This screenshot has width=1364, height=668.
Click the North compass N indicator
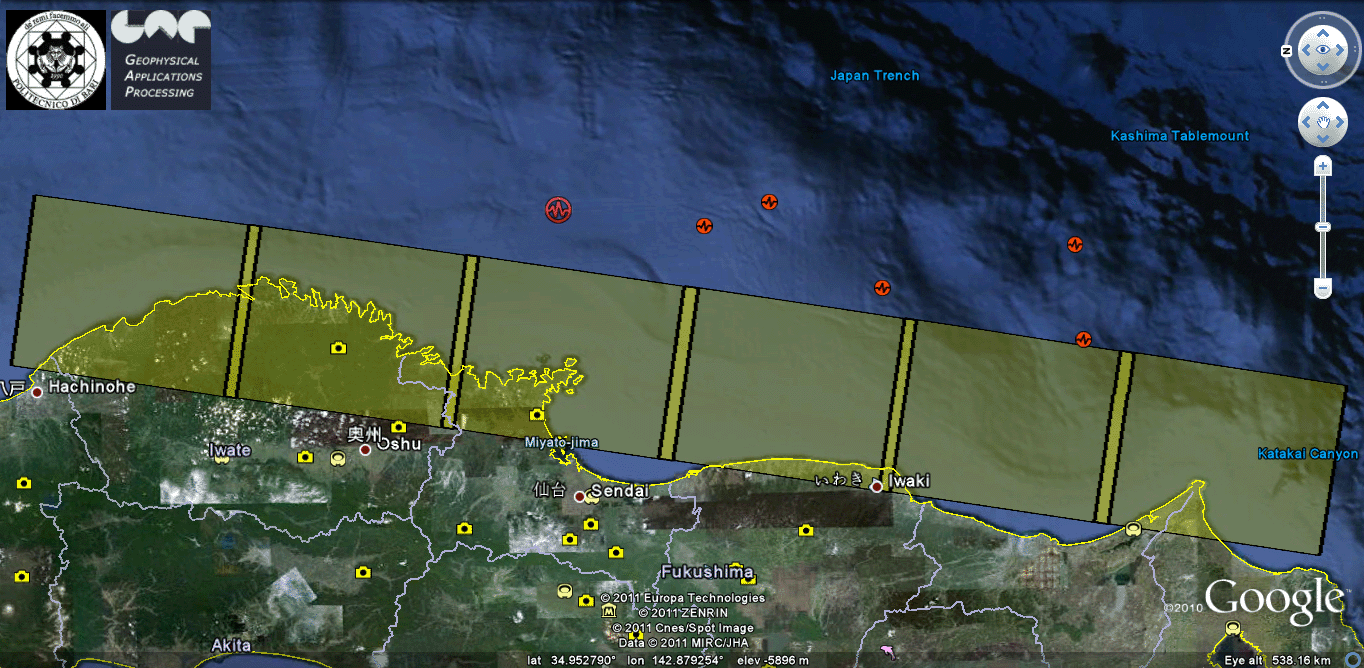pos(1287,50)
